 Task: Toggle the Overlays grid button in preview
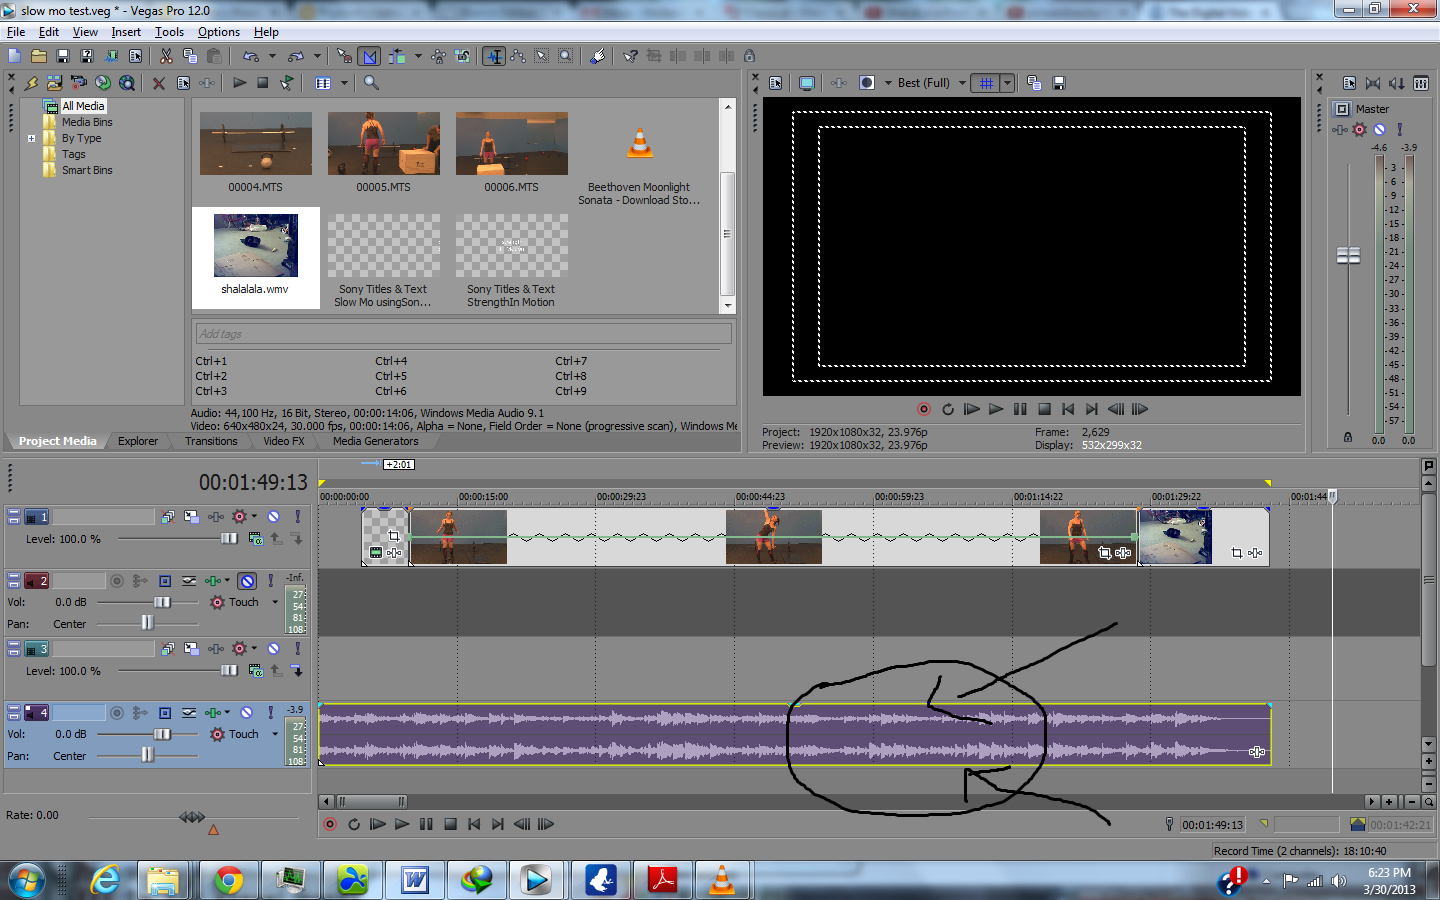tap(986, 83)
